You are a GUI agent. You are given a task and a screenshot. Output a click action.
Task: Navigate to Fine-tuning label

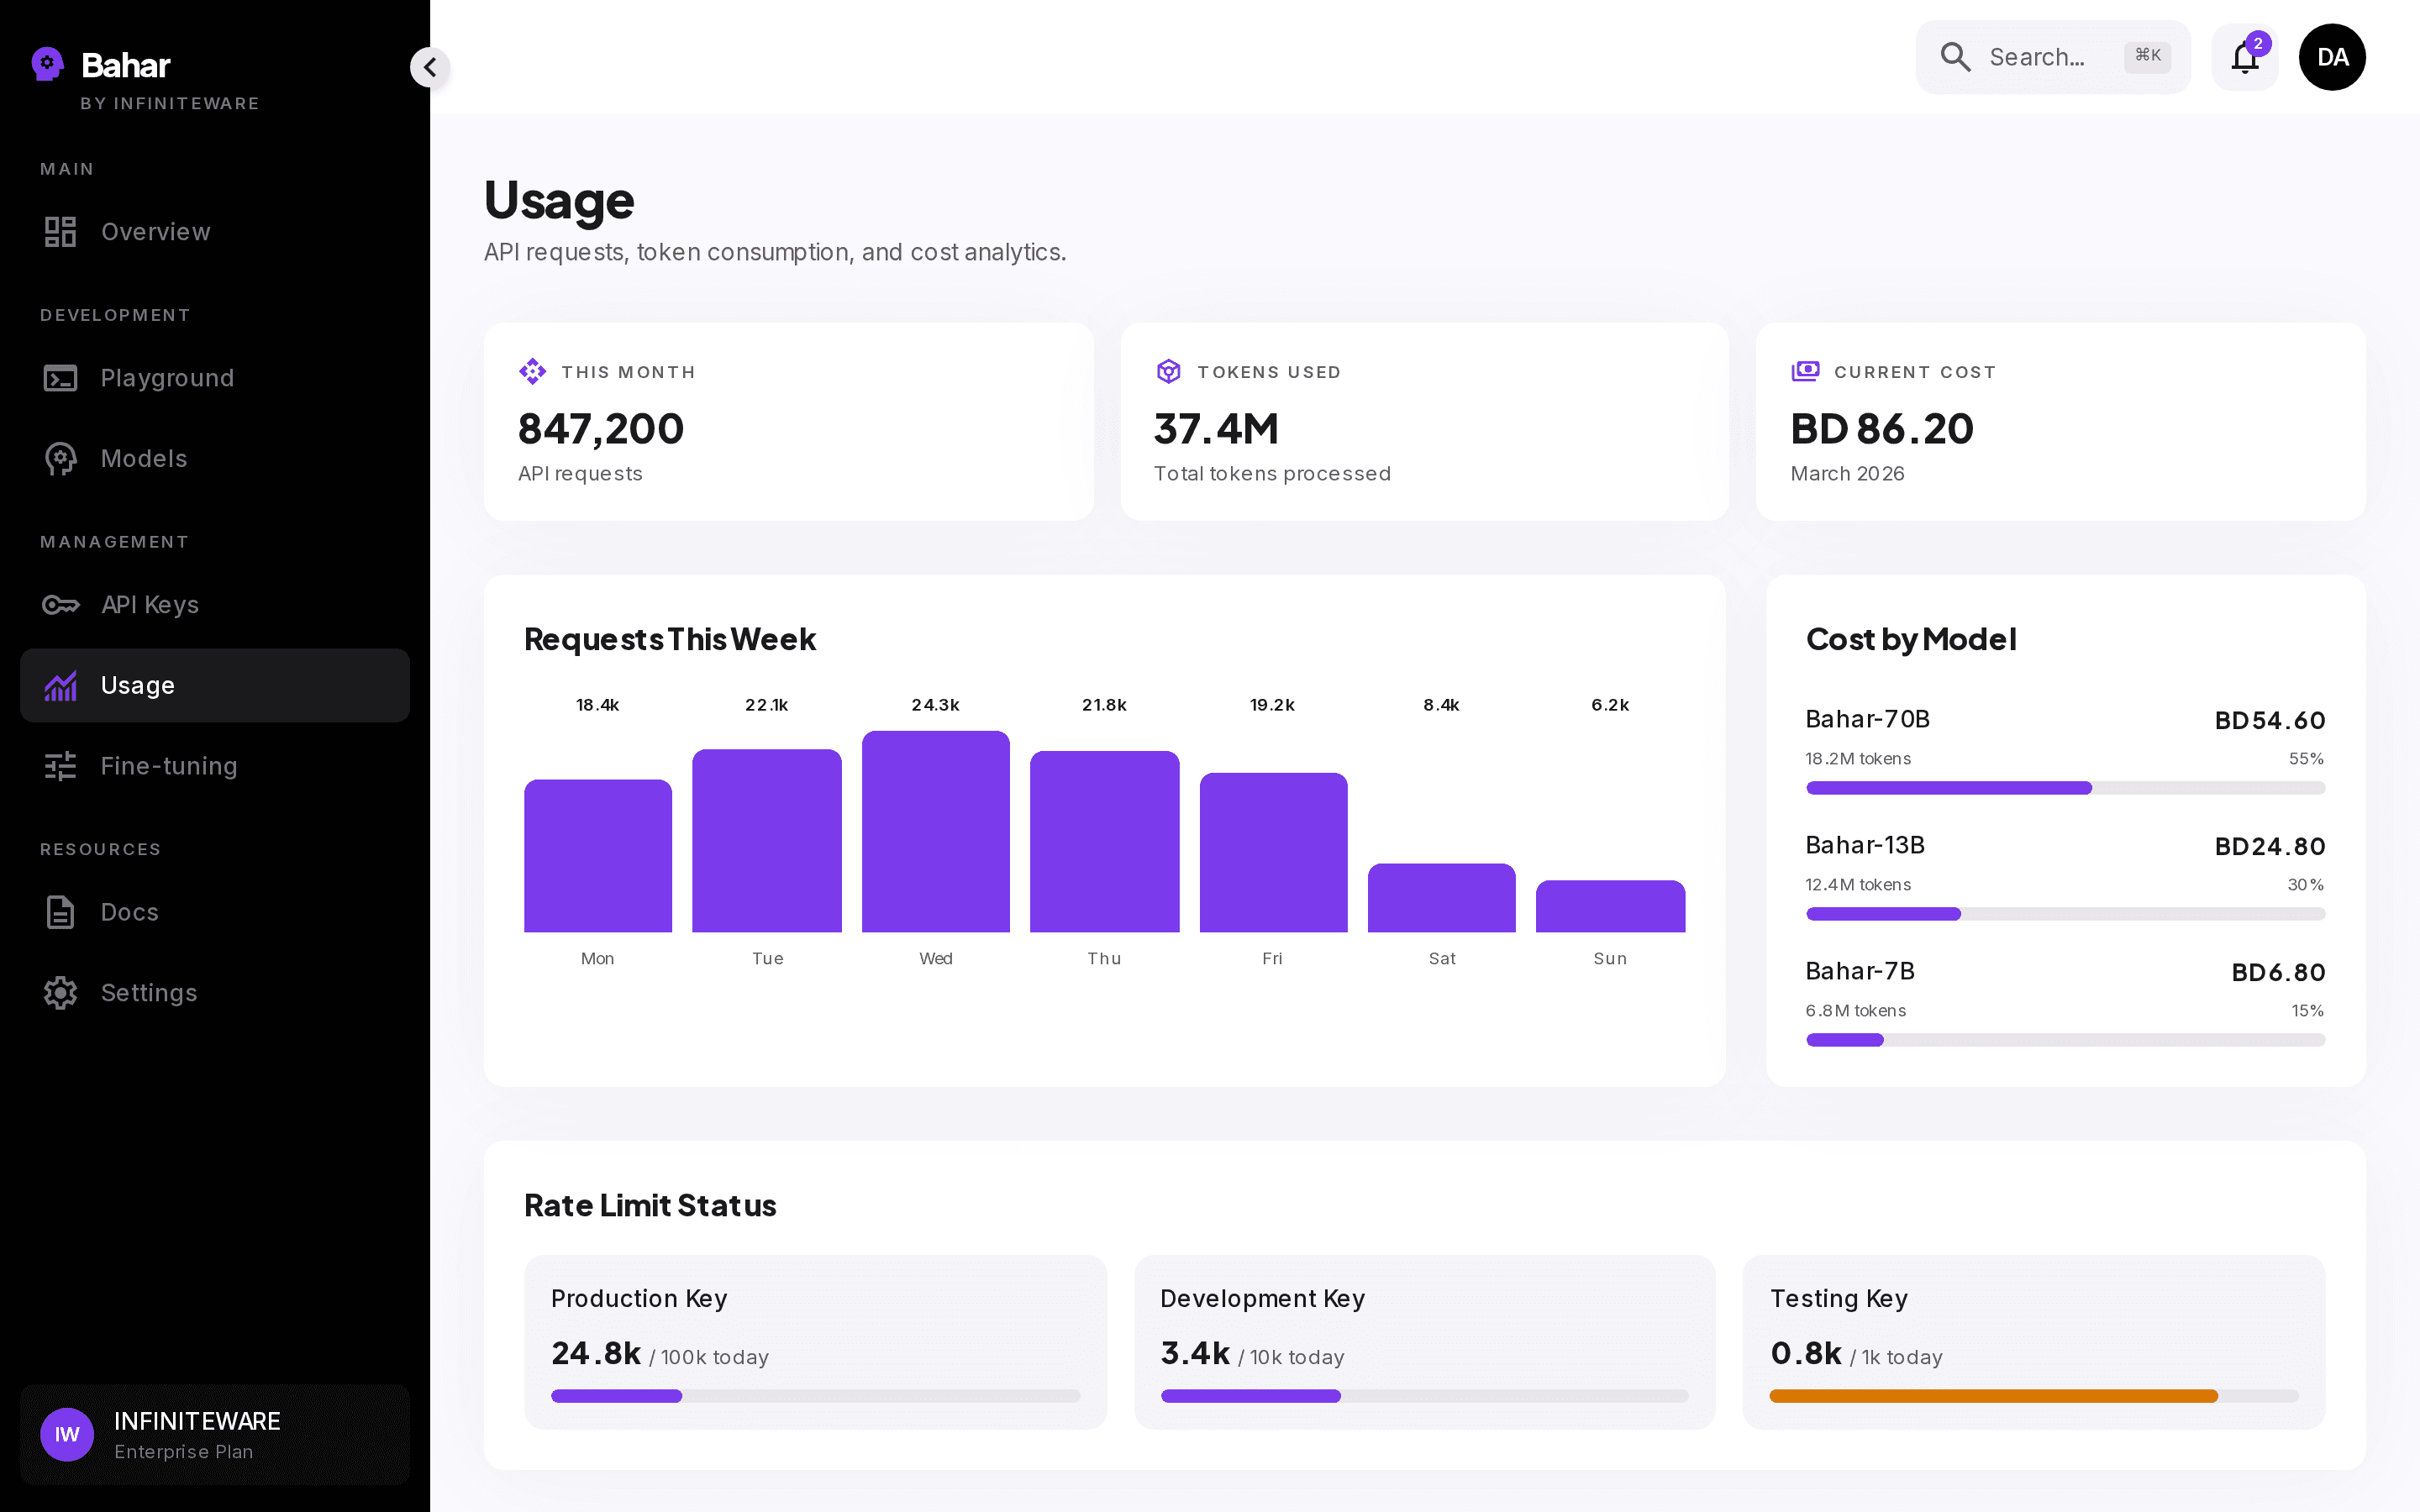(169, 766)
